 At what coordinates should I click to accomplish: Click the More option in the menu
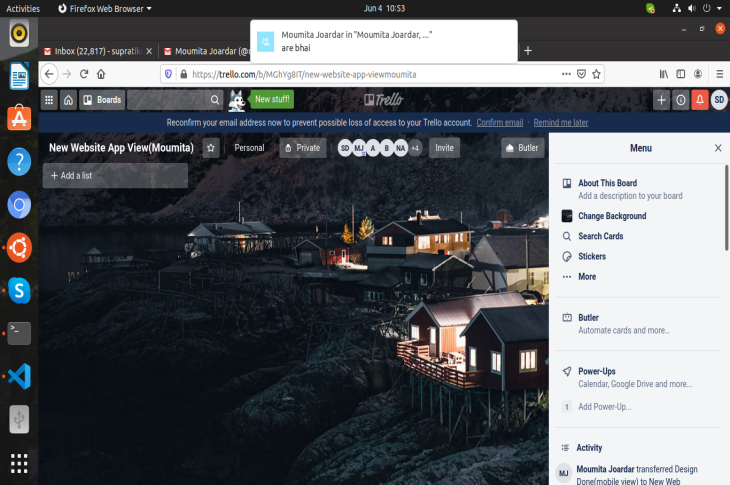pos(586,277)
